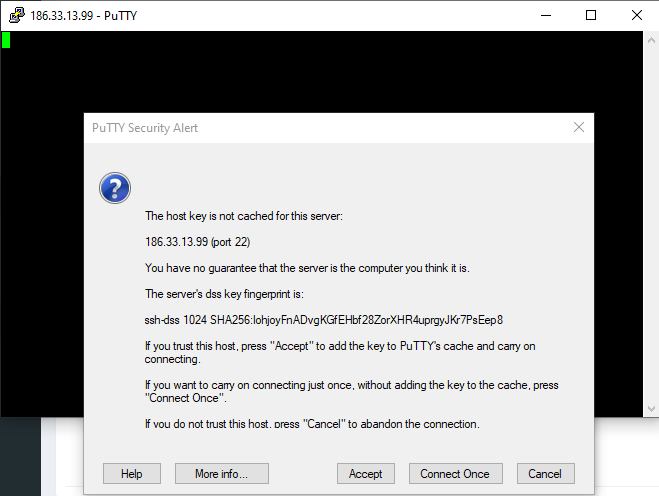
Task: Choose Connect Once
Action: pyautogui.click(x=456, y=474)
